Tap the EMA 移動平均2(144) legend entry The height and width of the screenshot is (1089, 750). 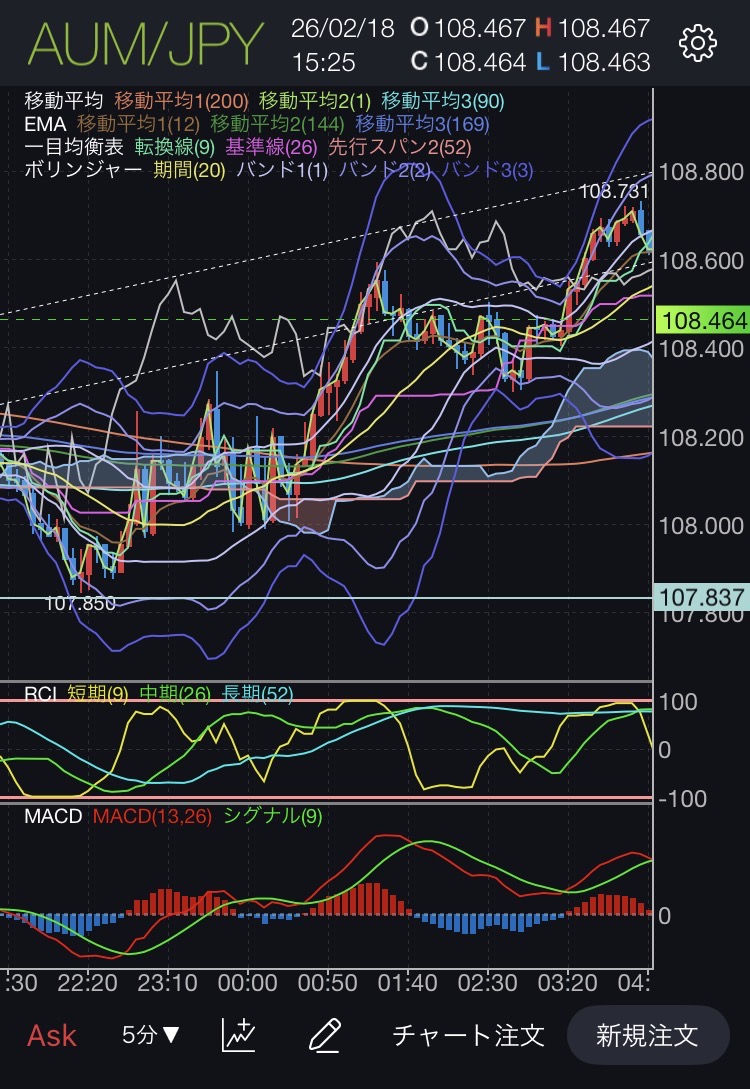pos(277,124)
